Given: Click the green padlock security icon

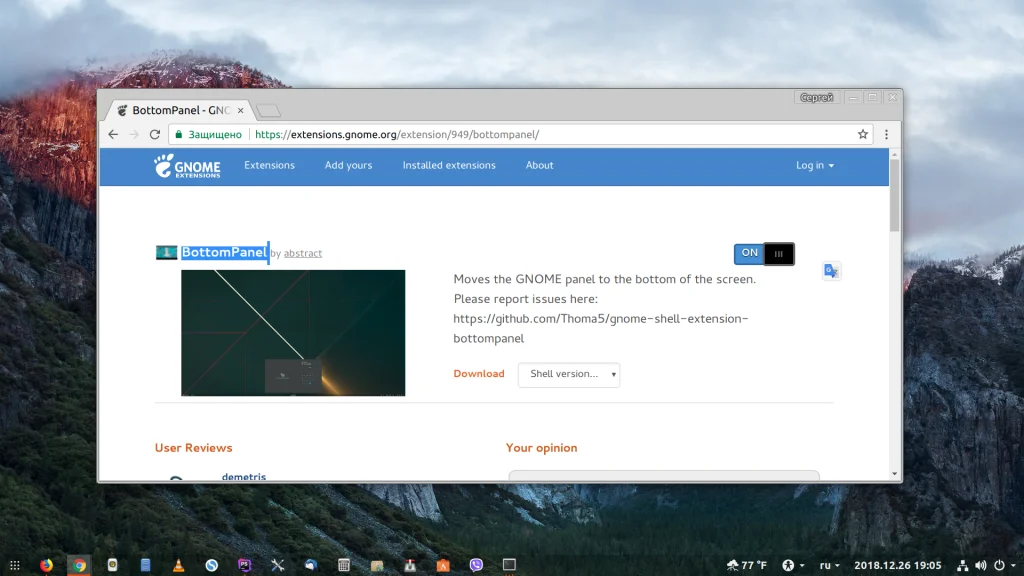Looking at the screenshot, I should [x=179, y=135].
